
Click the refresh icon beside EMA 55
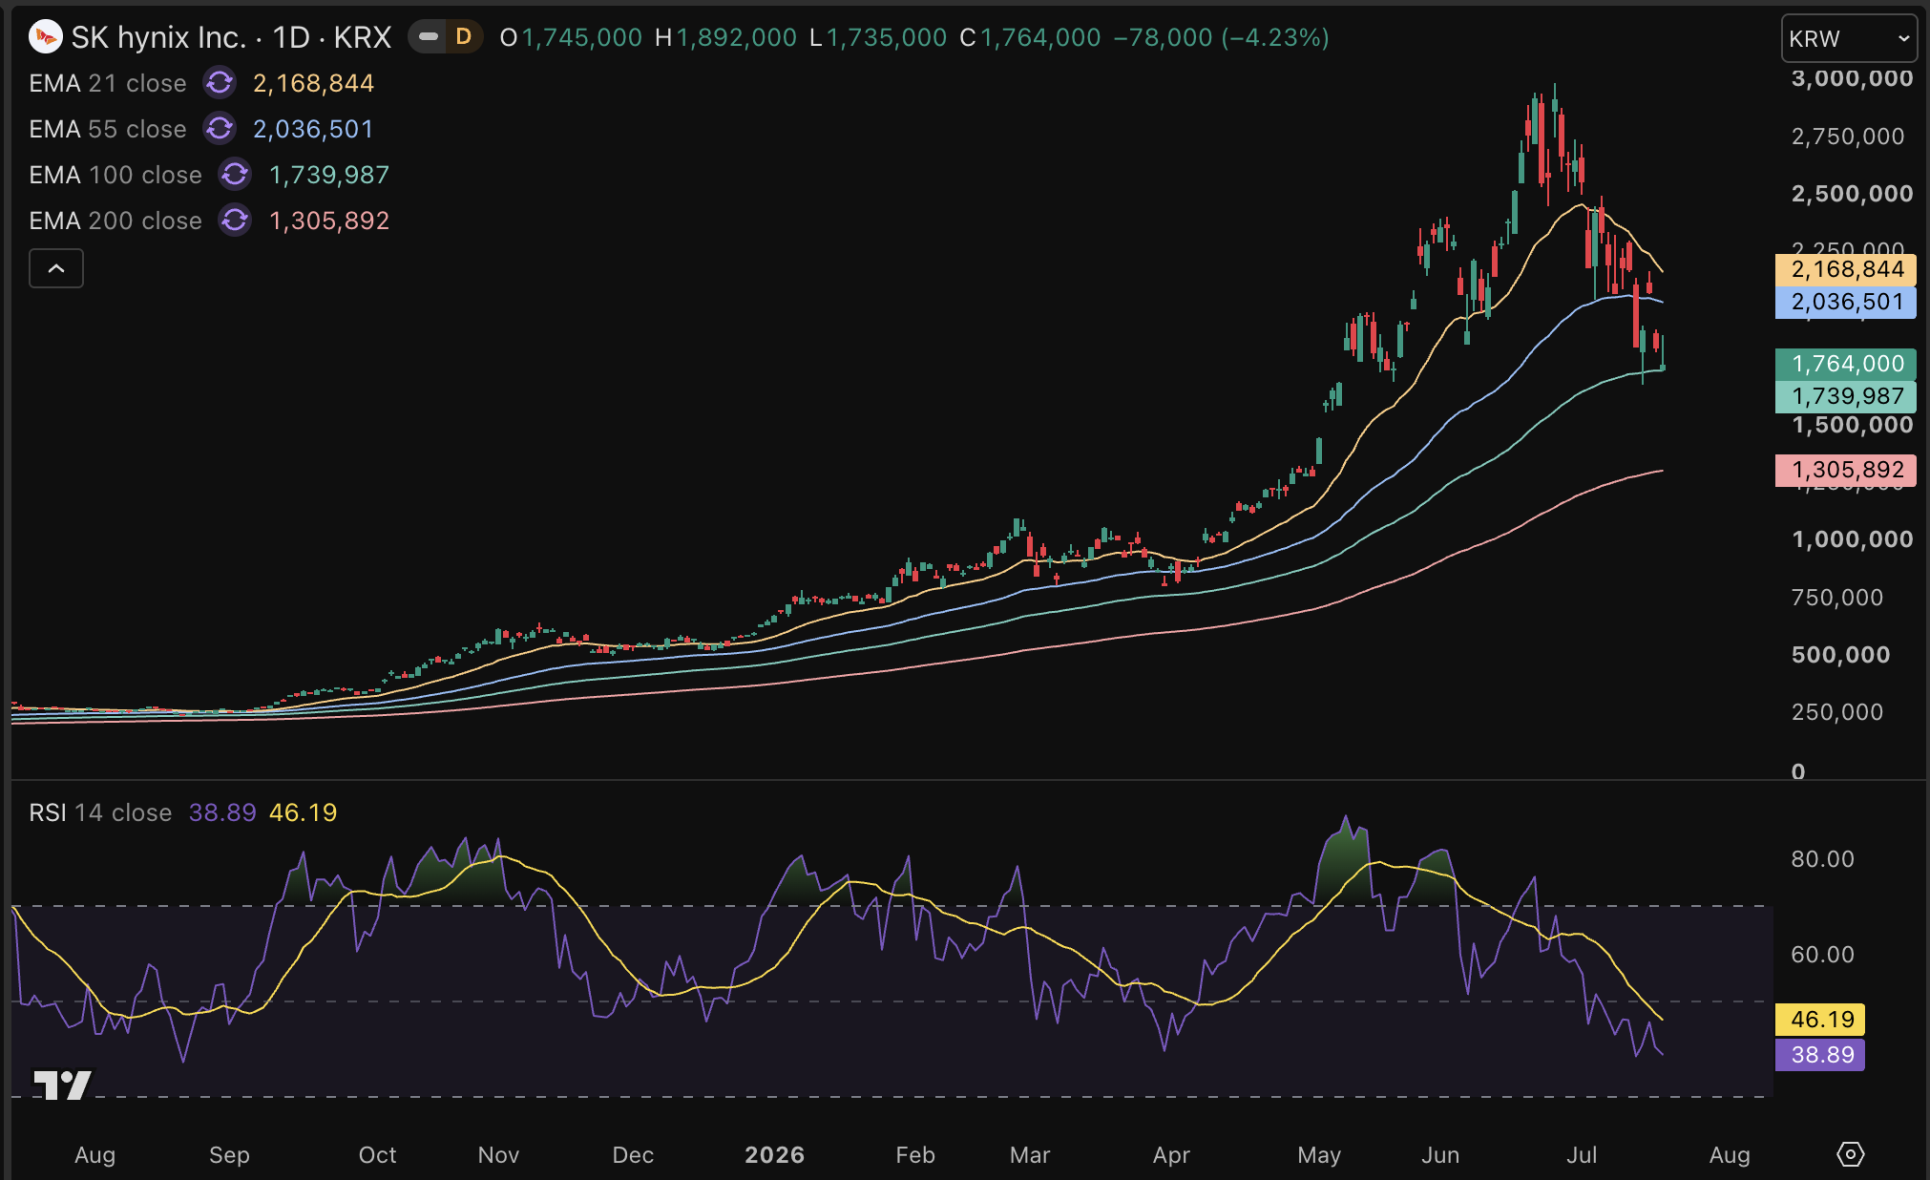click(219, 129)
